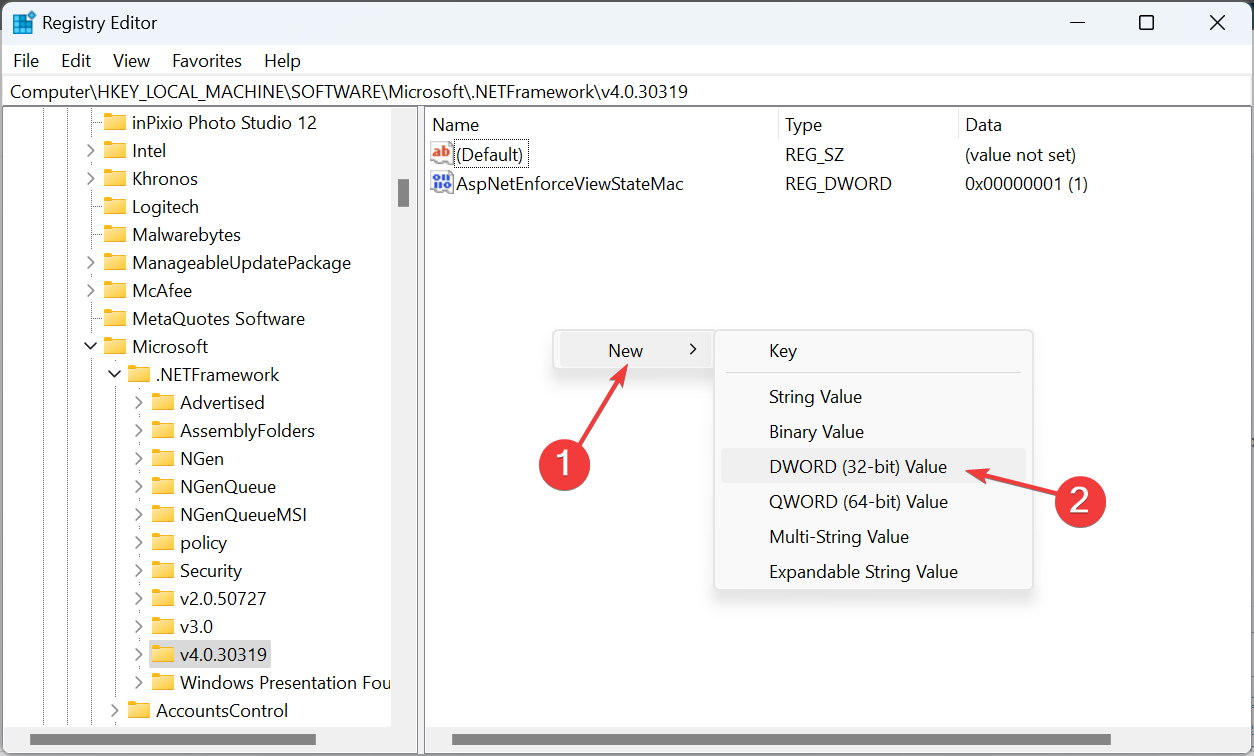The image size is (1254, 756).
Task: Choose Binary Value in the submenu
Action: coord(873,431)
